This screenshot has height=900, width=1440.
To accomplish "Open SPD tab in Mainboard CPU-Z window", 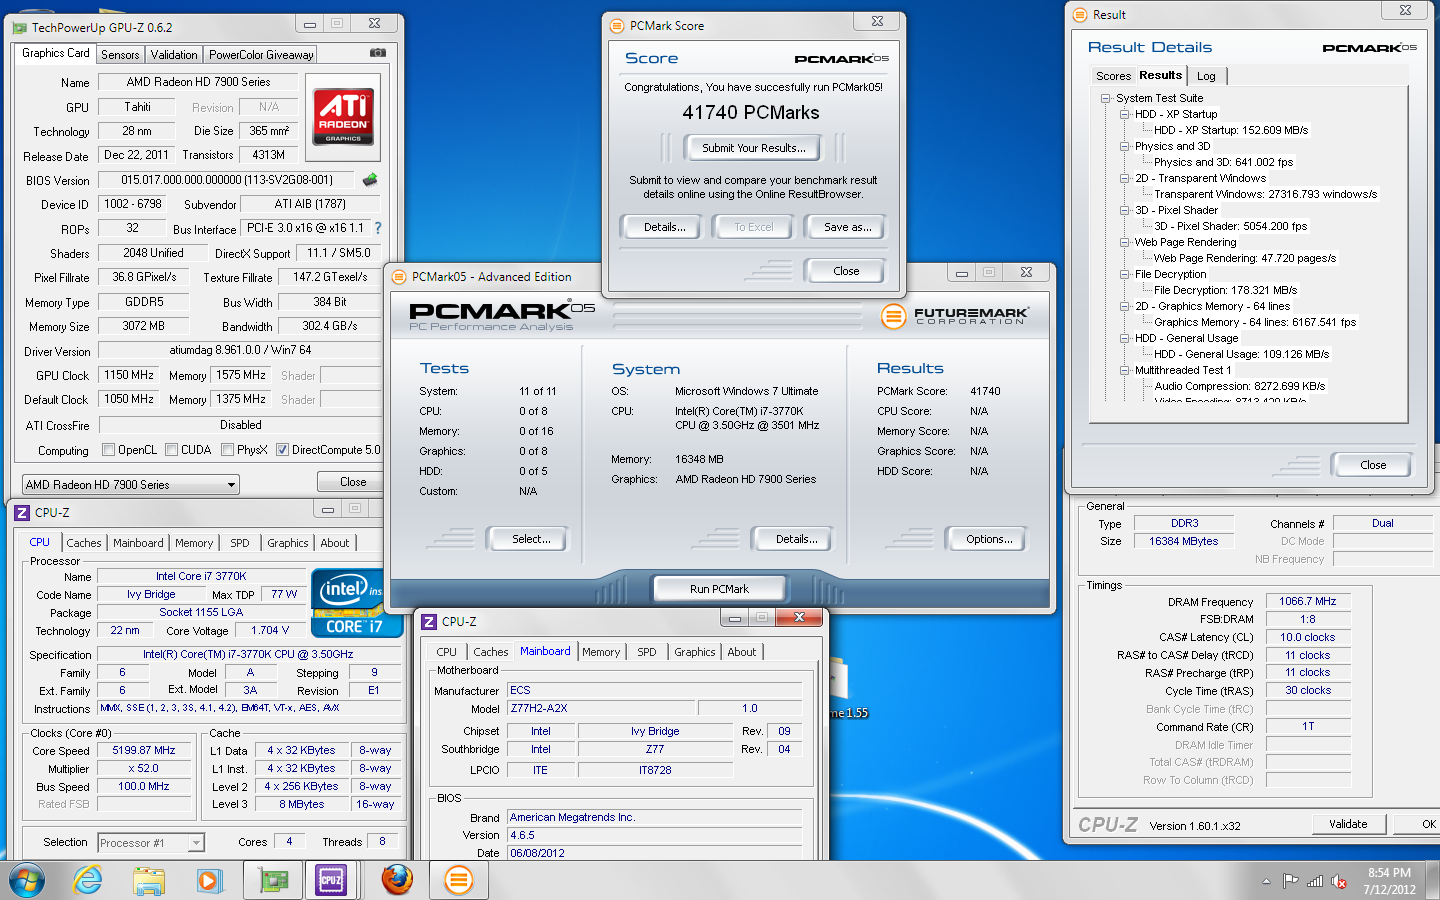I will click(x=647, y=652).
